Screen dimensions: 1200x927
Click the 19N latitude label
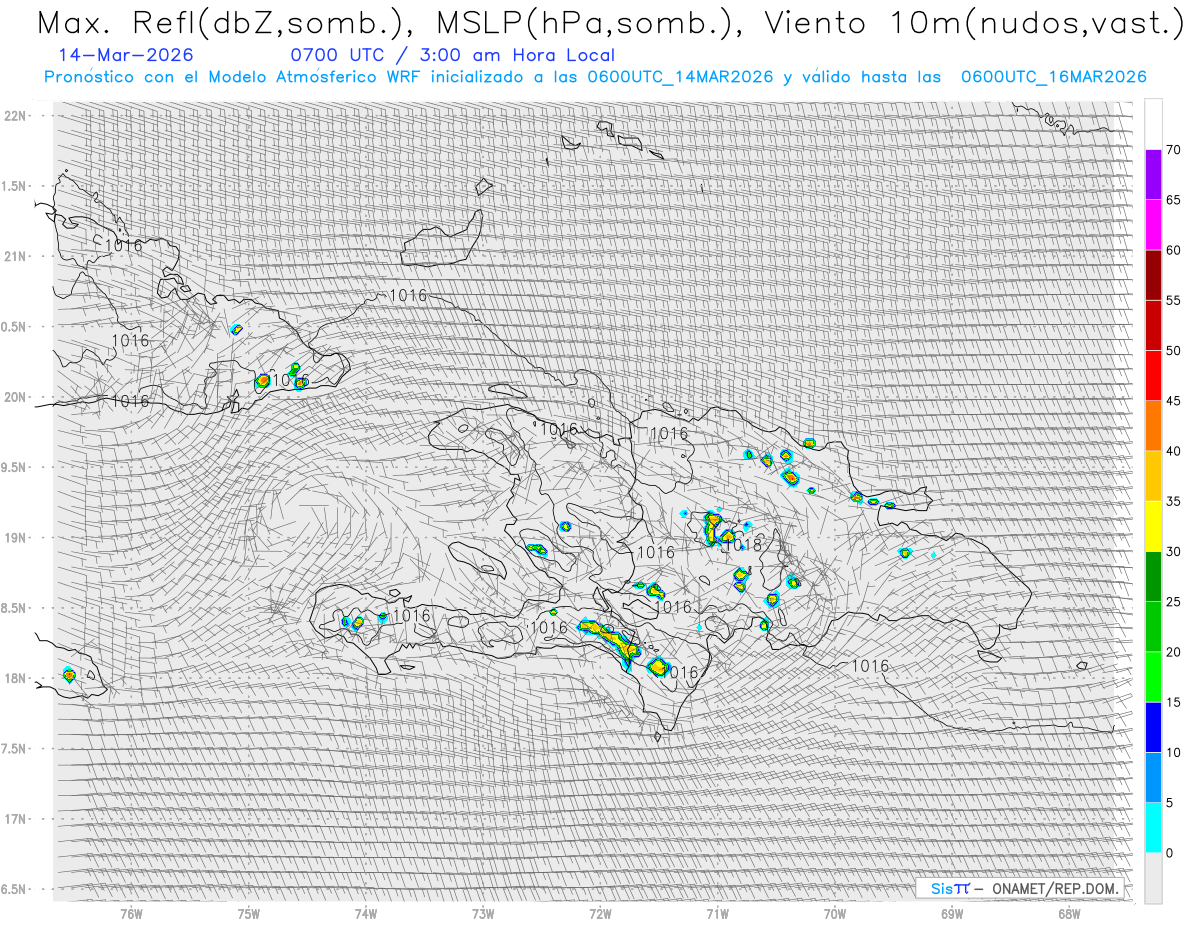click(x=17, y=538)
